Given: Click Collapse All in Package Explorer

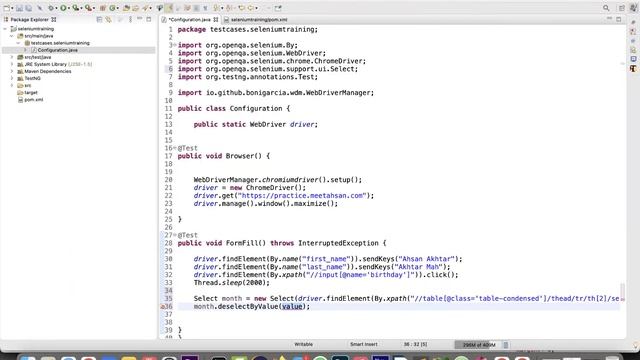Looking at the screenshot, I should click(x=99, y=20).
